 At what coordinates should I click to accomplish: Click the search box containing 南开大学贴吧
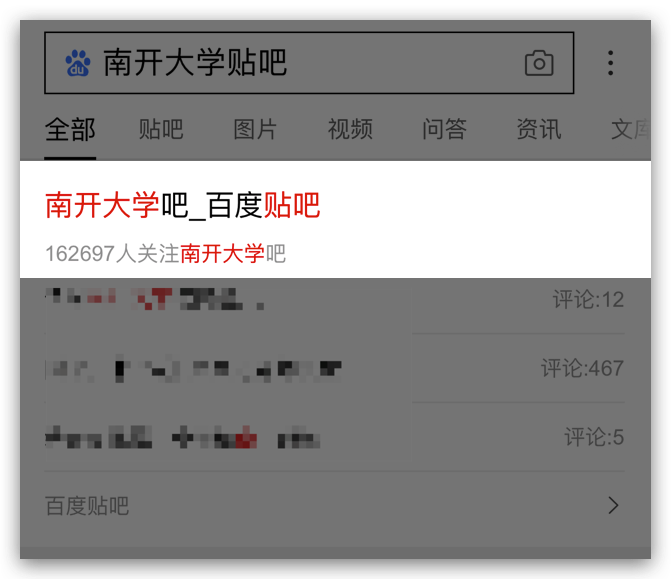coord(309,63)
